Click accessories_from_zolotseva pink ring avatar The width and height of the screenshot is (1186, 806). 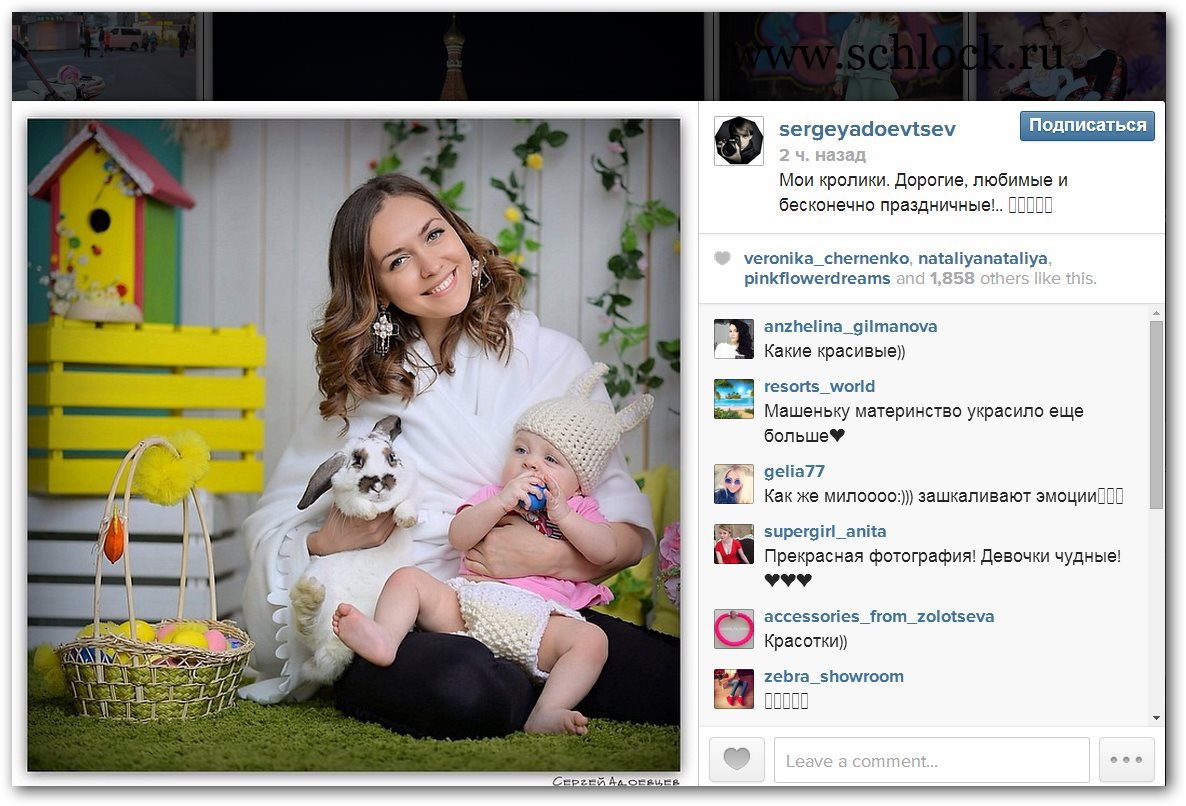pyautogui.click(x=734, y=629)
